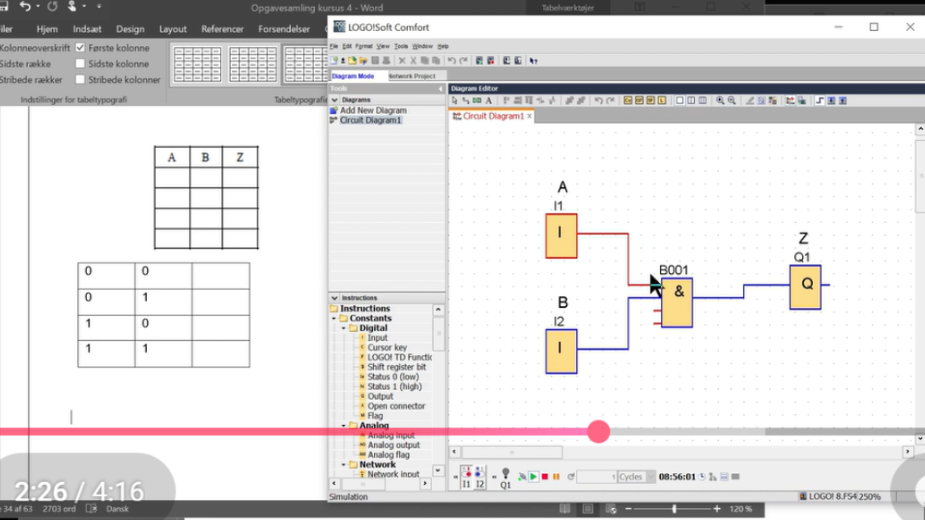Toggle input I2 switch in simulation bar

pyautogui.click(x=480, y=477)
